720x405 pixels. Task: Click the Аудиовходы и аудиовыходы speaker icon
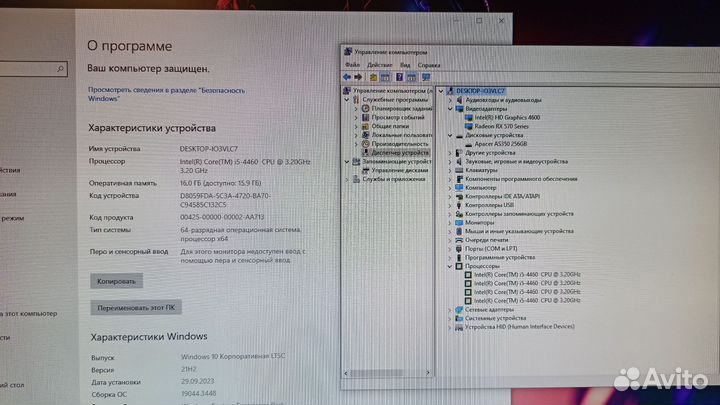[x=459, y=100]
